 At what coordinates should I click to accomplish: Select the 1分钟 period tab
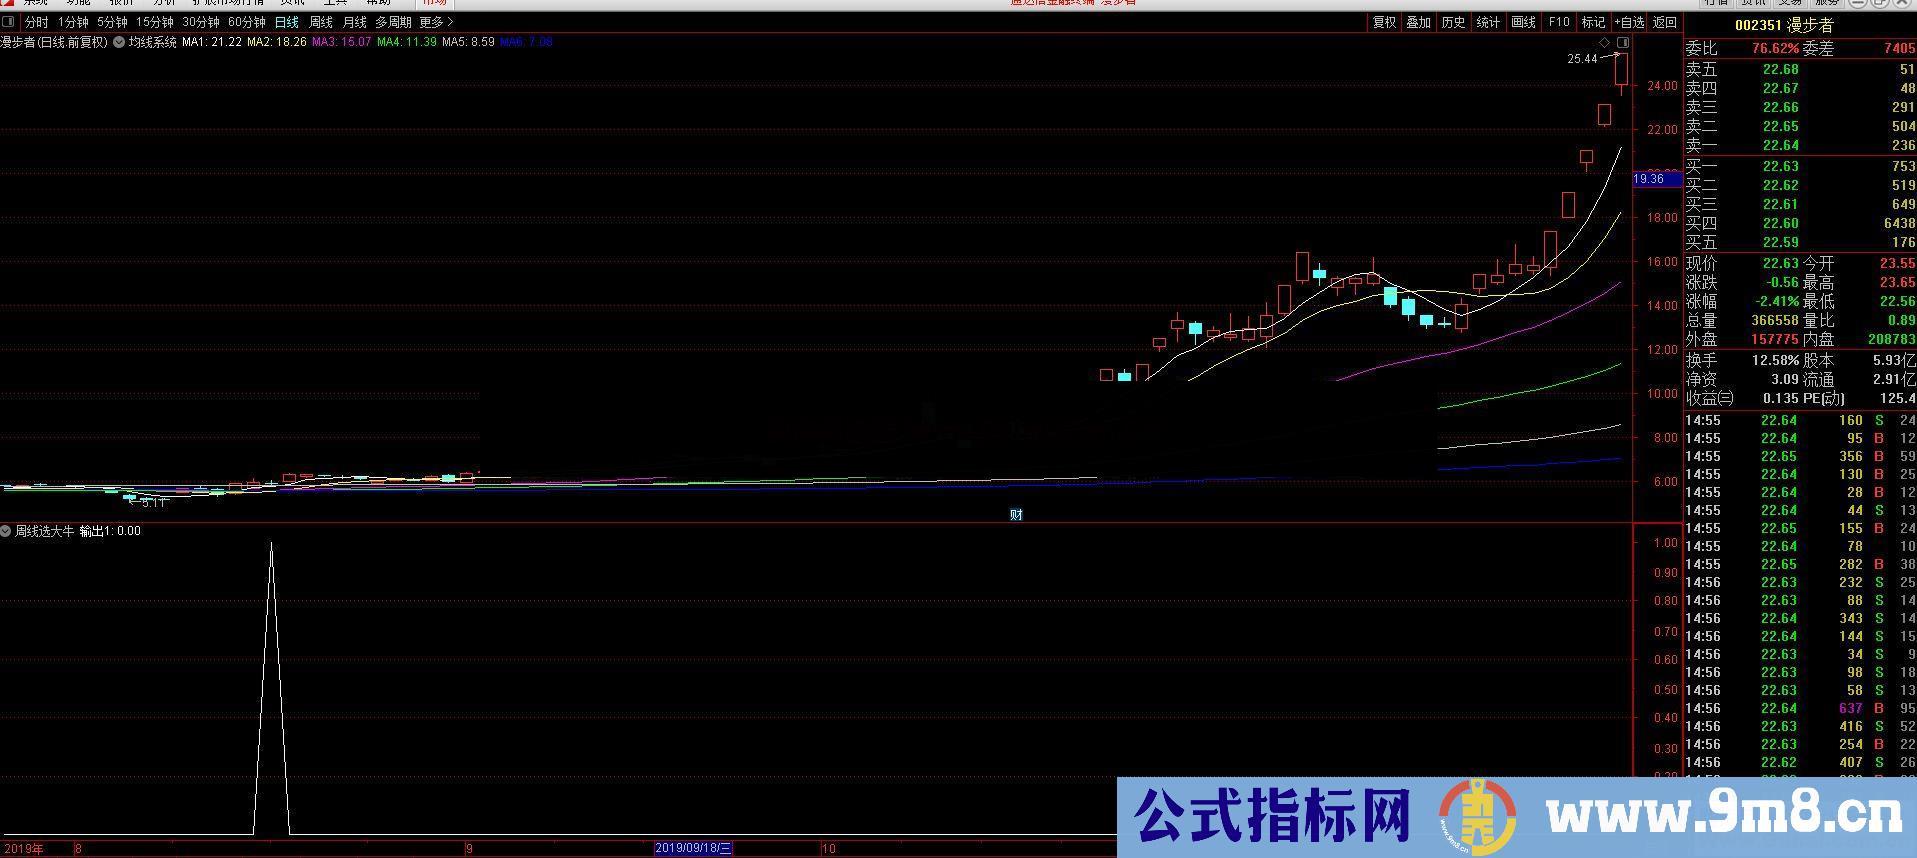point(73,22)
